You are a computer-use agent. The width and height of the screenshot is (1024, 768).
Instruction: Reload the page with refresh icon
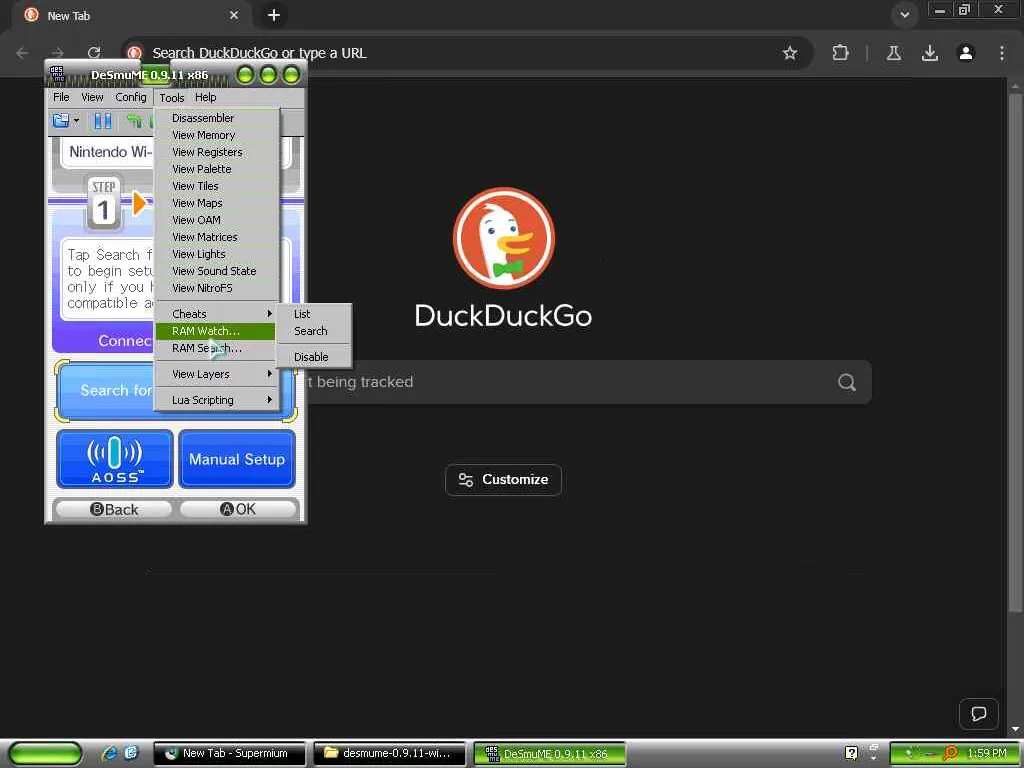pos(94,53)
